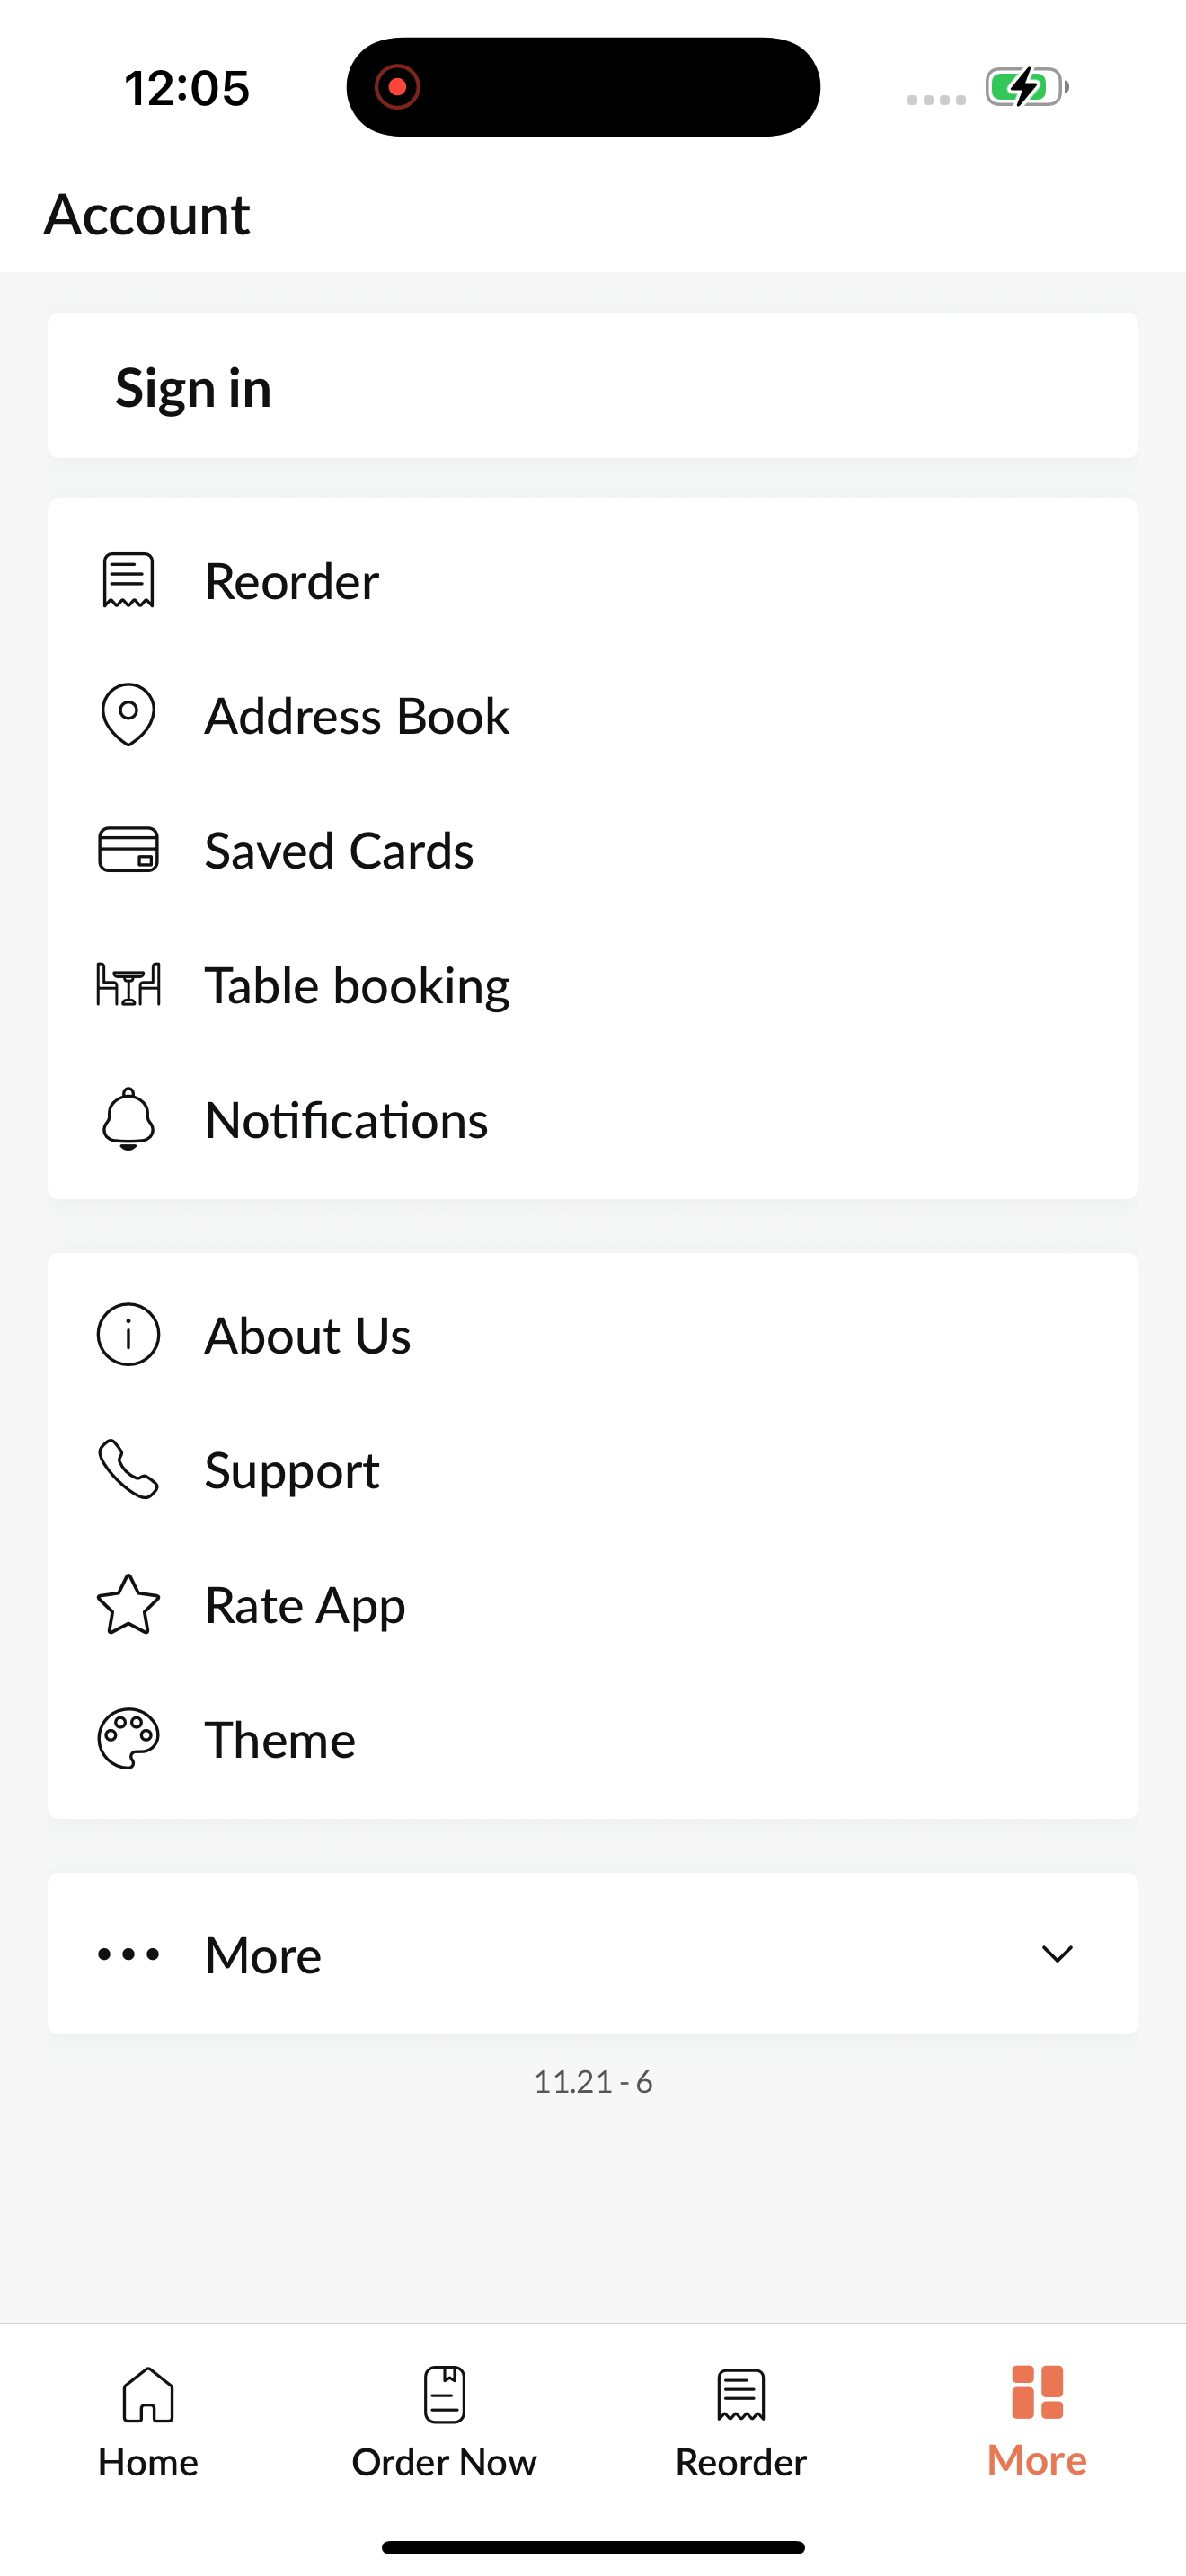Tap the screen recording indicator in status bar
This screenshot has width=1186, height=2576.
point(397,87)
